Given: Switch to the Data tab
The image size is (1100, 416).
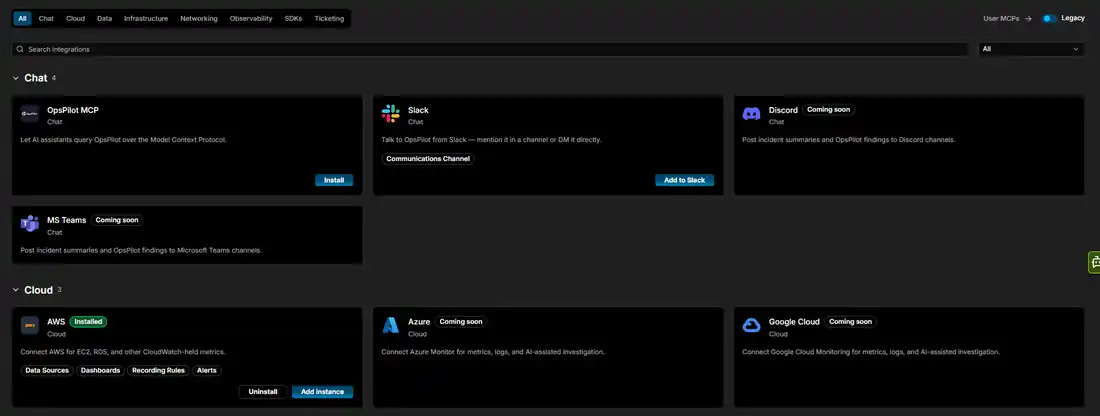Looking at the screenshot, I should pos(105,18).
